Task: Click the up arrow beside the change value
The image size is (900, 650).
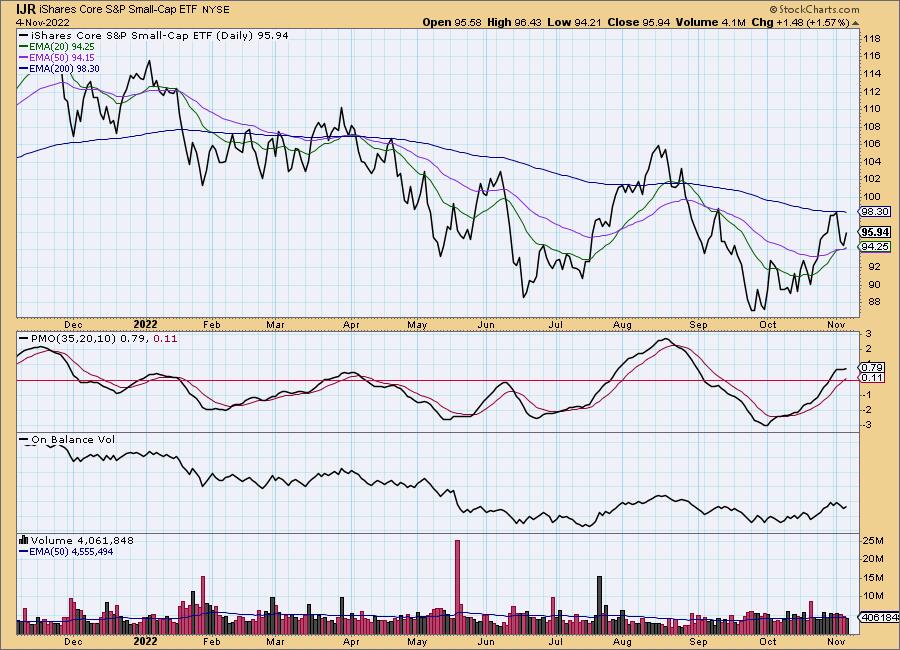Action: pos(855,23)
